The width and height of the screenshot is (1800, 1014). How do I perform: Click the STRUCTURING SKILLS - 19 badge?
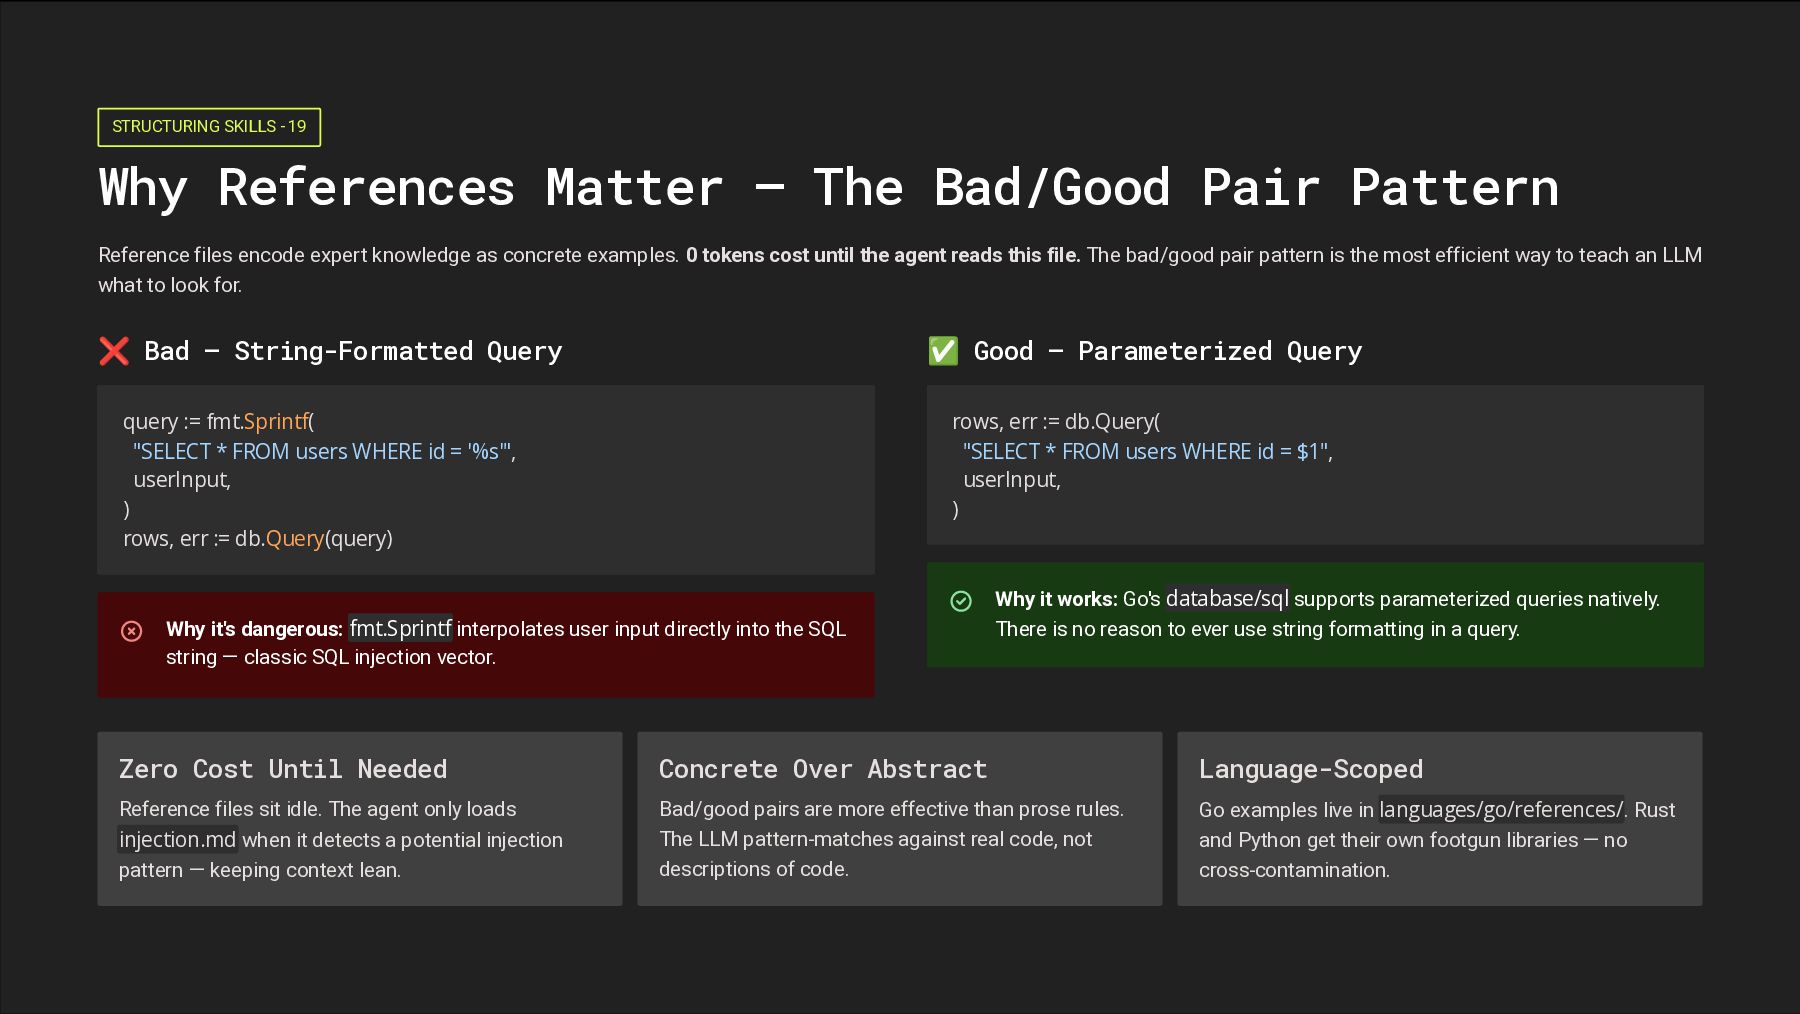(209, 127)
